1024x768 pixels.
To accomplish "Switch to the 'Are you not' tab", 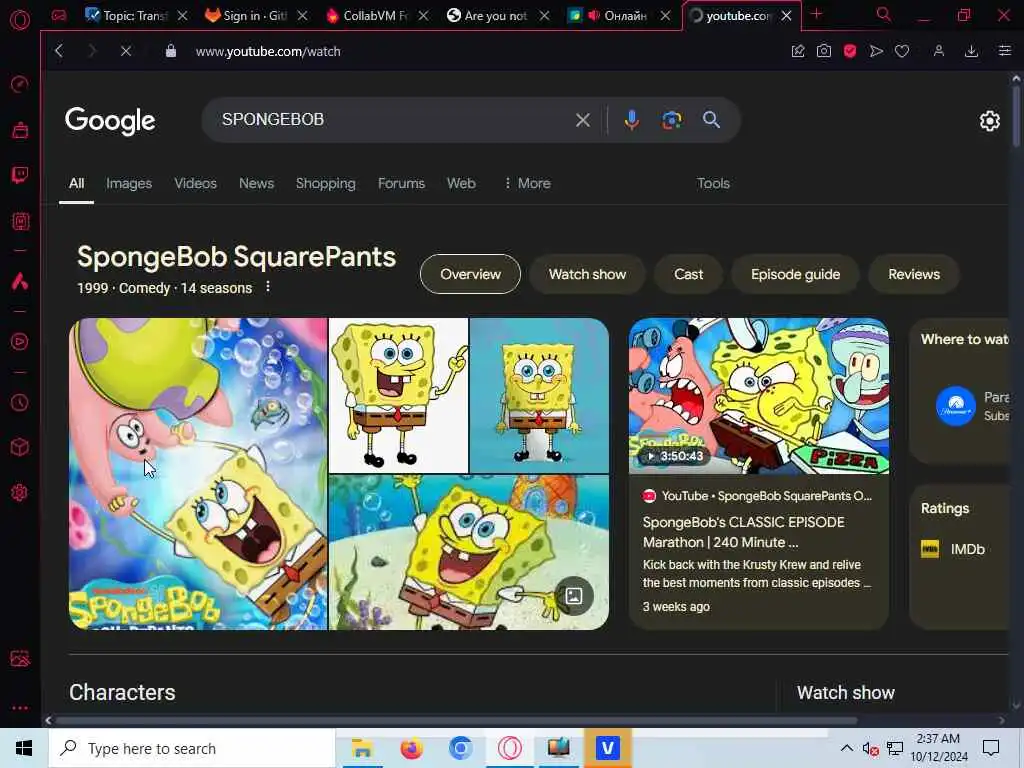I will point(497,16).
